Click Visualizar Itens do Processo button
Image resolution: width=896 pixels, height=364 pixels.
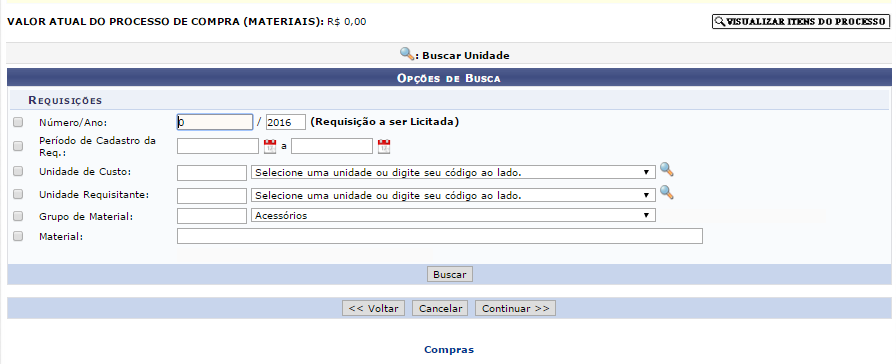[x=801, y=22]
